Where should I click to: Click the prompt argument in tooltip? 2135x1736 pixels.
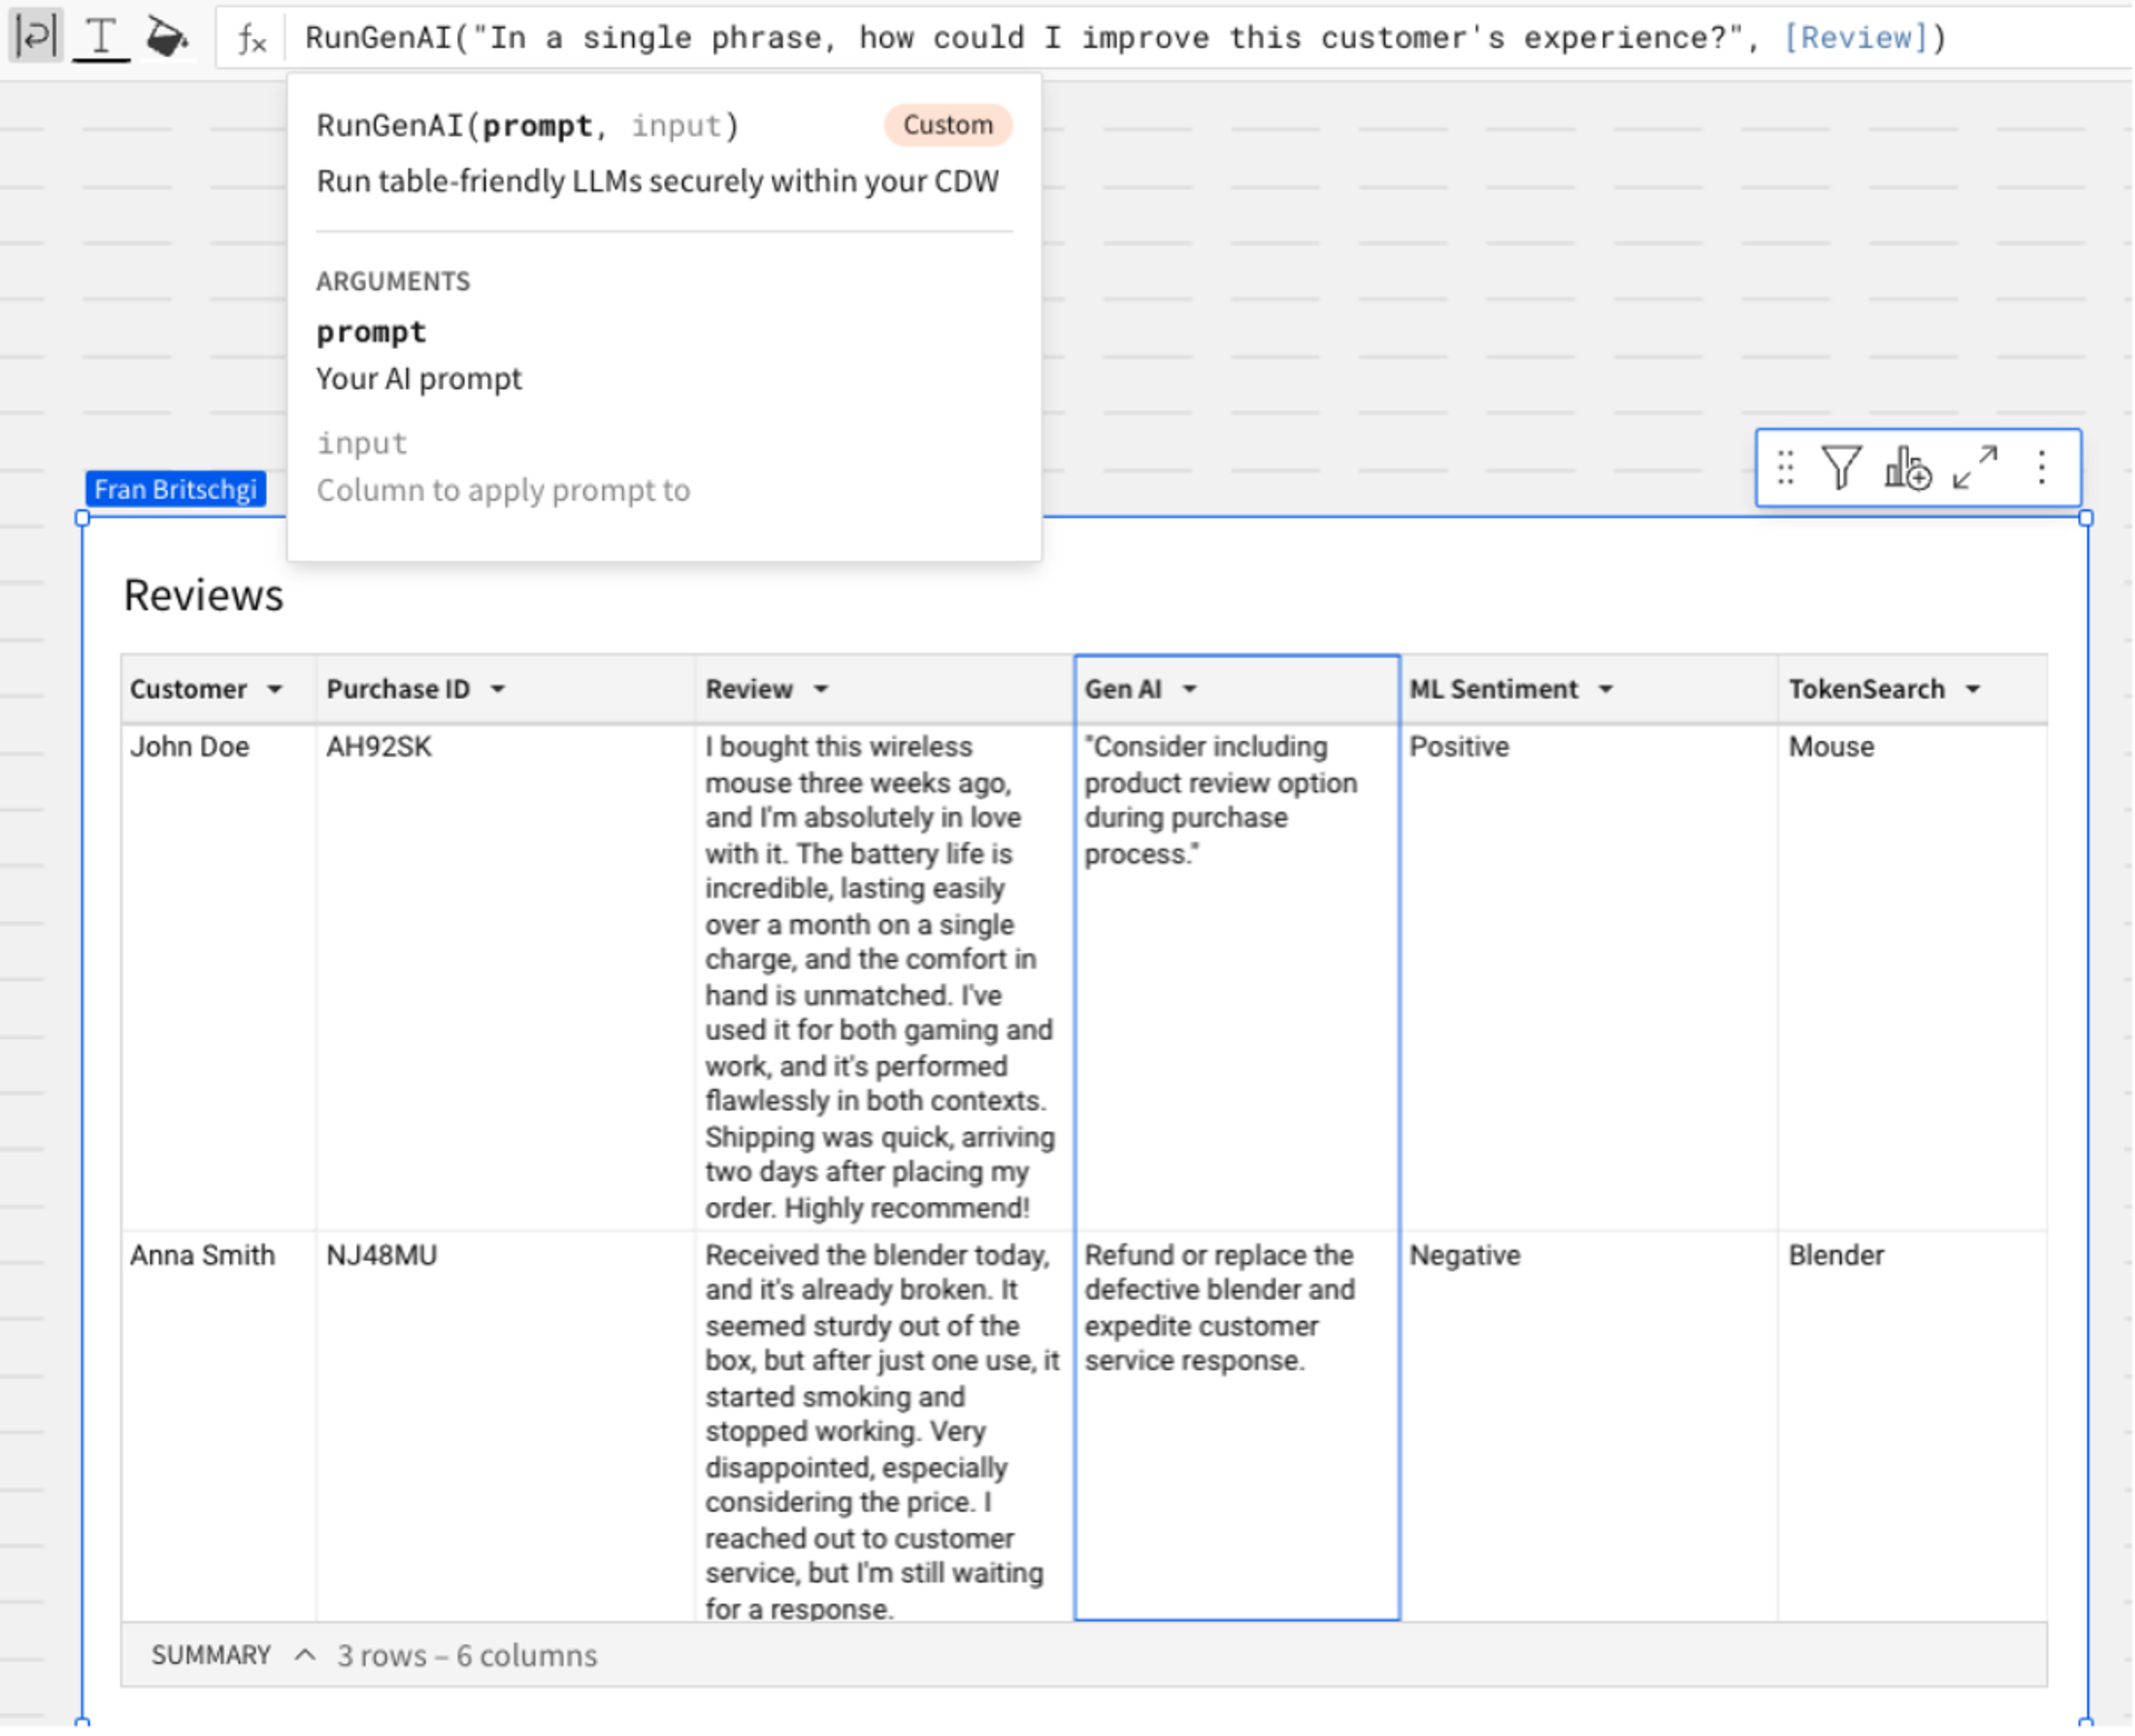click(x=371, y=332)
